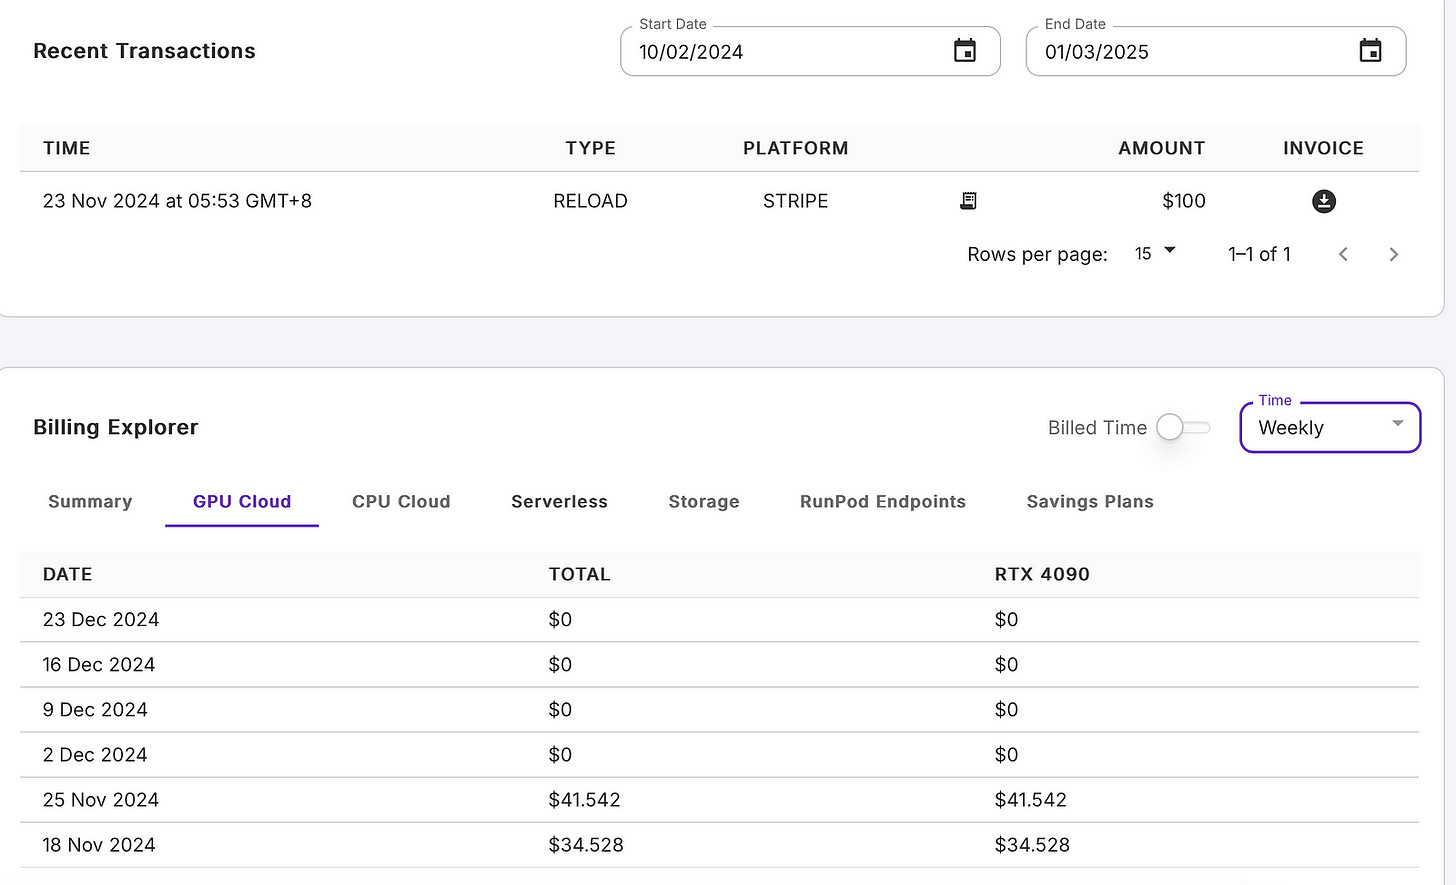1456x885 pixels.
Task: Click the AMOUNT column header
Action: 1161,148
